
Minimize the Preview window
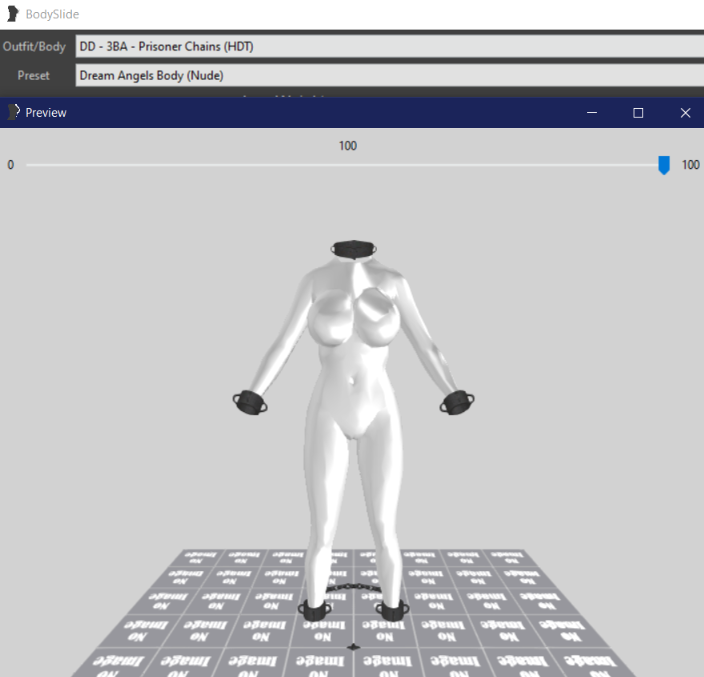tap(592, 113)
